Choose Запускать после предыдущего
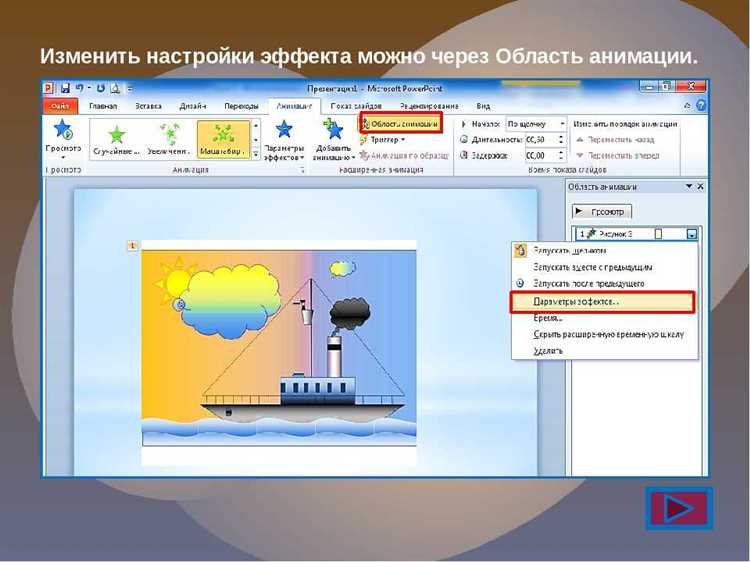The height and width of the screenshot is (562, 750). point(604,284)
